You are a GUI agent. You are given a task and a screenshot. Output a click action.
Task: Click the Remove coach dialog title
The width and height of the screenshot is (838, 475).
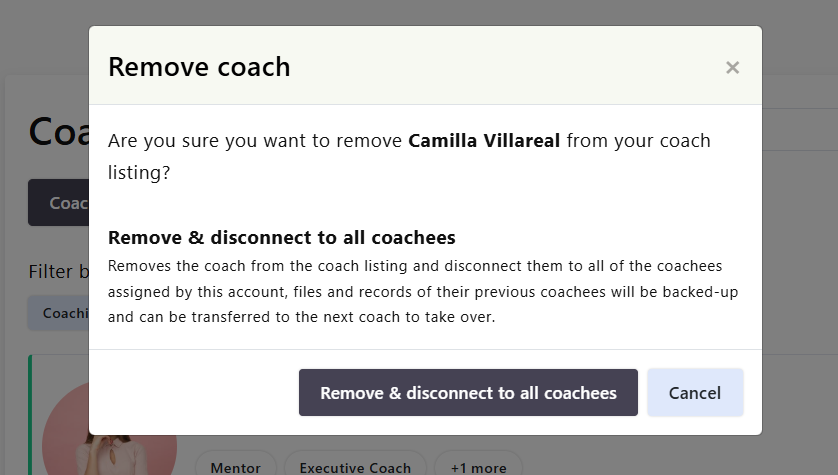point(199,67)
